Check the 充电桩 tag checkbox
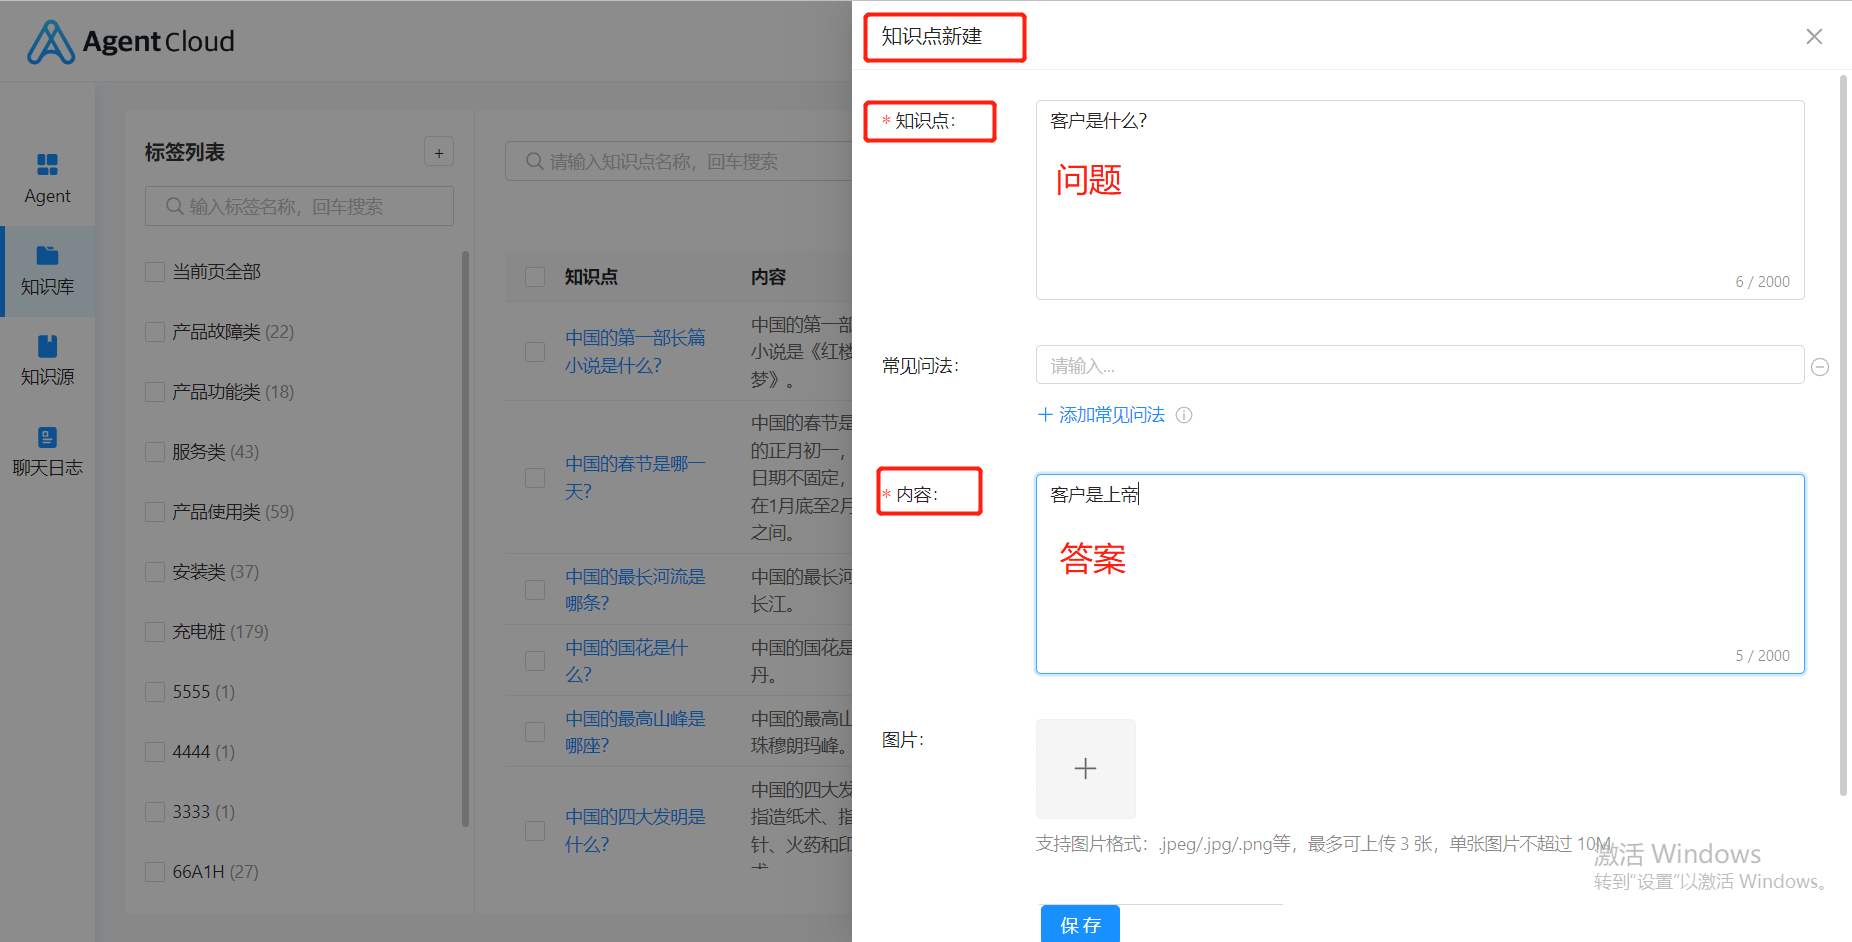The image size is (1852, 942). point(155,632)
